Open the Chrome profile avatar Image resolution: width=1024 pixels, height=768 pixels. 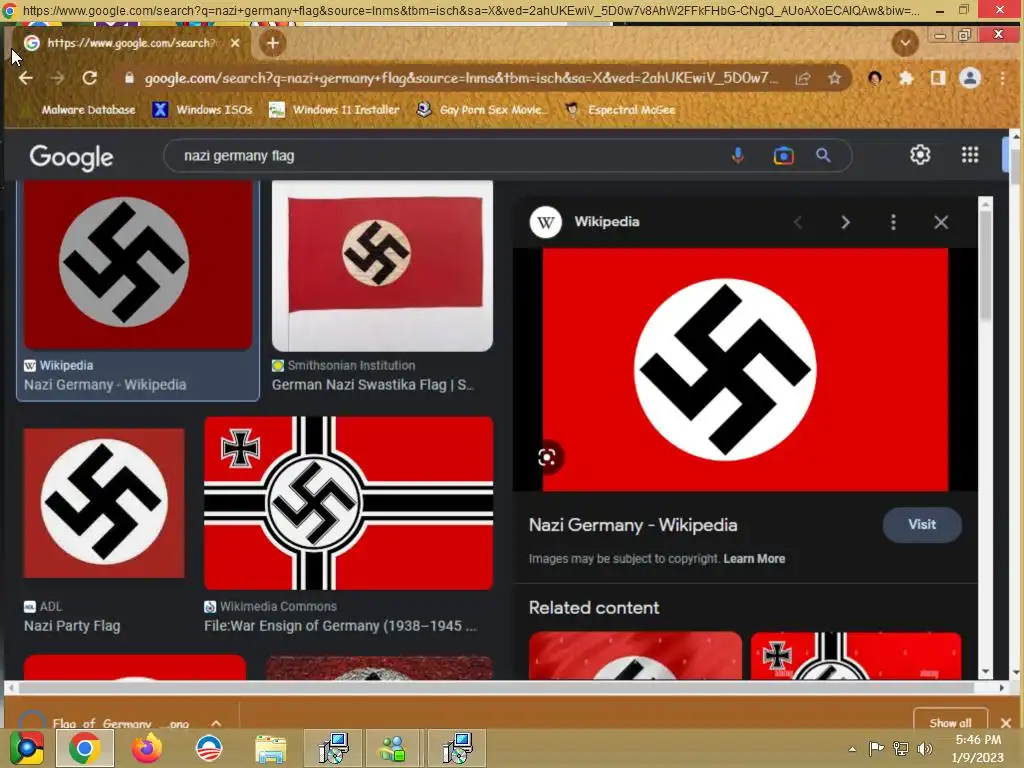970,78
